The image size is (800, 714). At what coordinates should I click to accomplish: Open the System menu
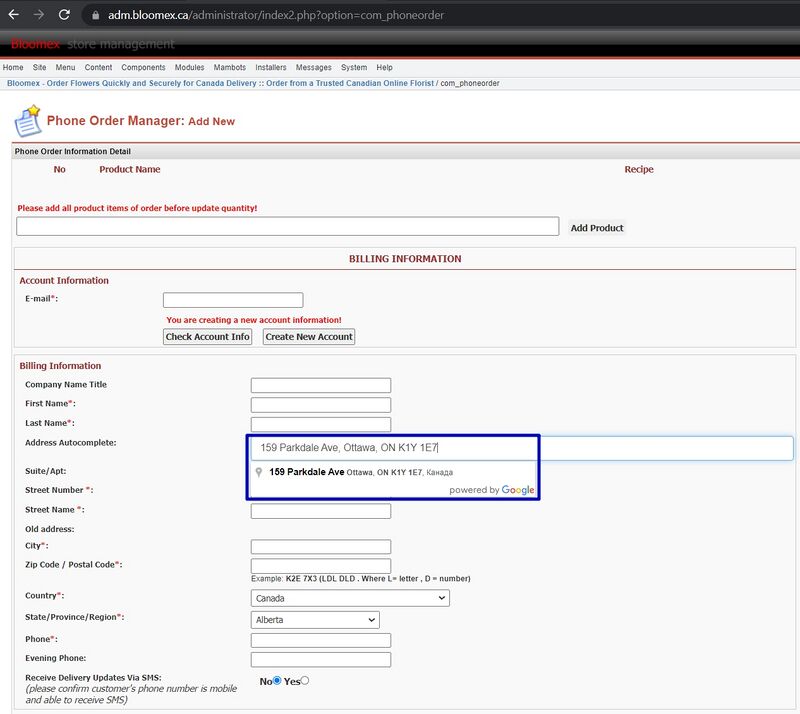tap(354, 67)
